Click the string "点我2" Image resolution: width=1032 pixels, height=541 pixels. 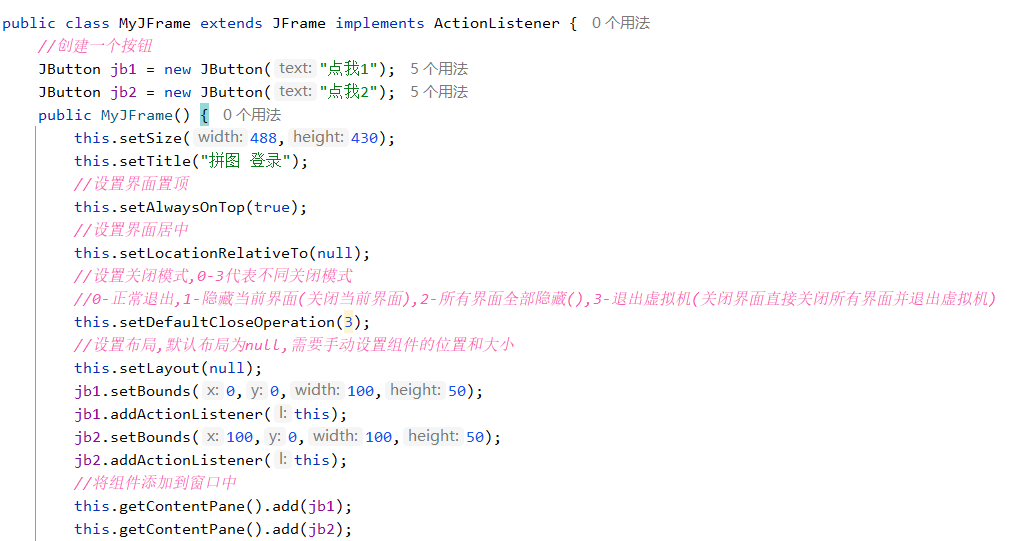(x=348, y=92)
